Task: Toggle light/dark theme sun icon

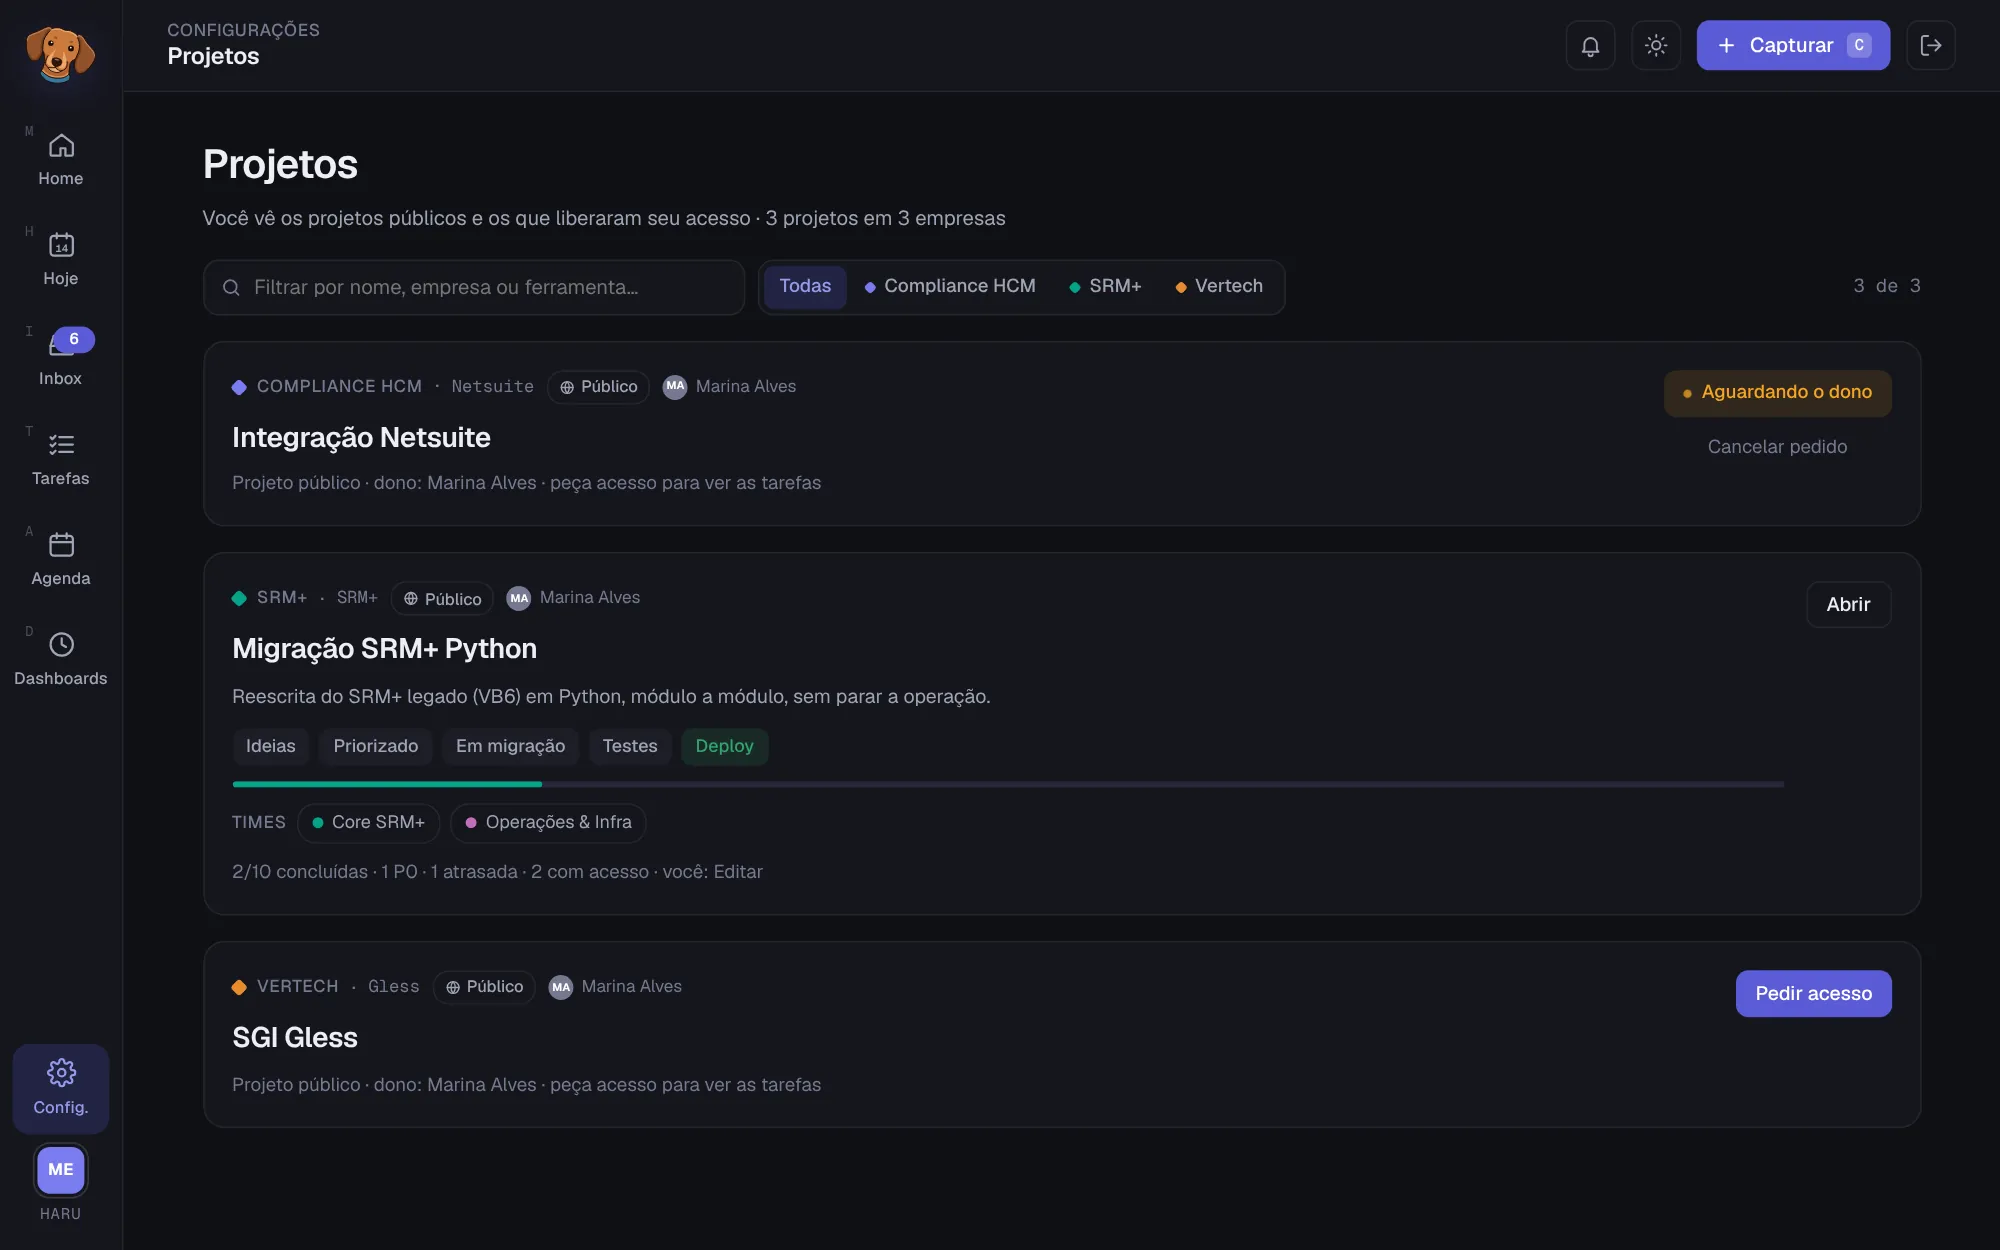Action: tap(1656, 46)
